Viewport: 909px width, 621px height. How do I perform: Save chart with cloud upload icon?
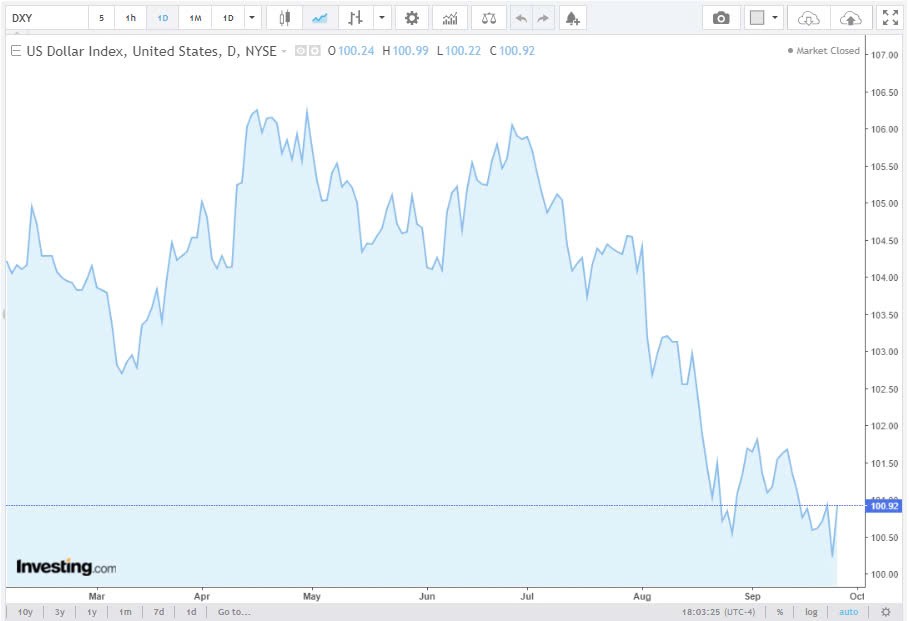click(x=849, y=18)
